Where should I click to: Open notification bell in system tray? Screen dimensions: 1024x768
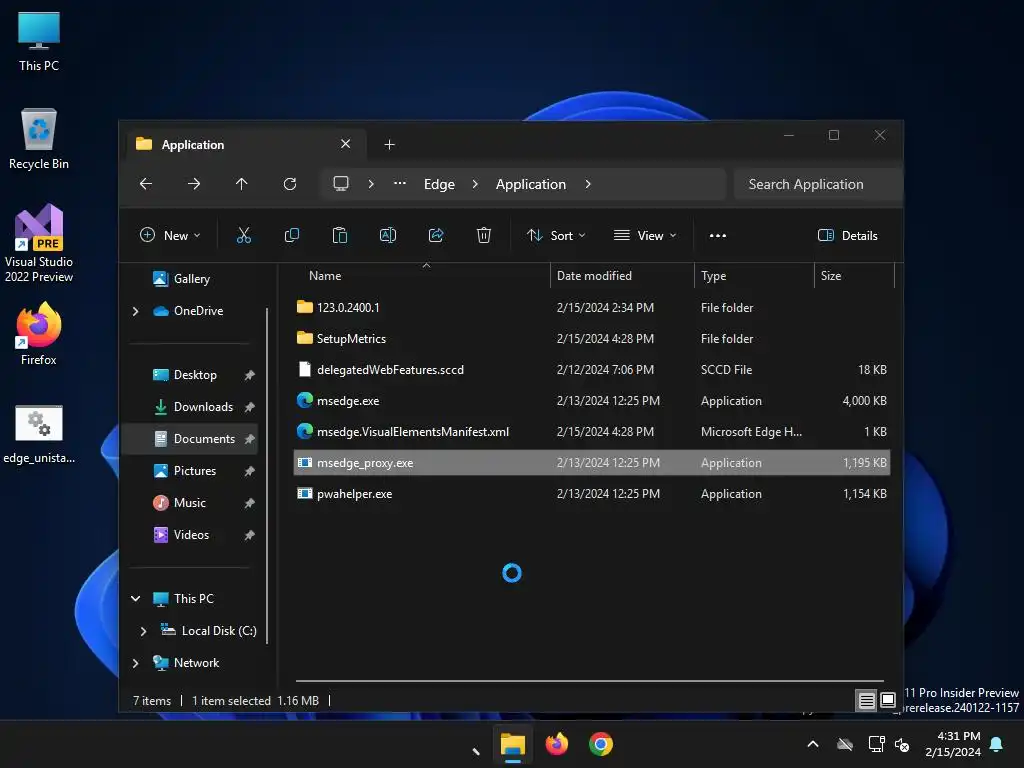tap(997, 744)
